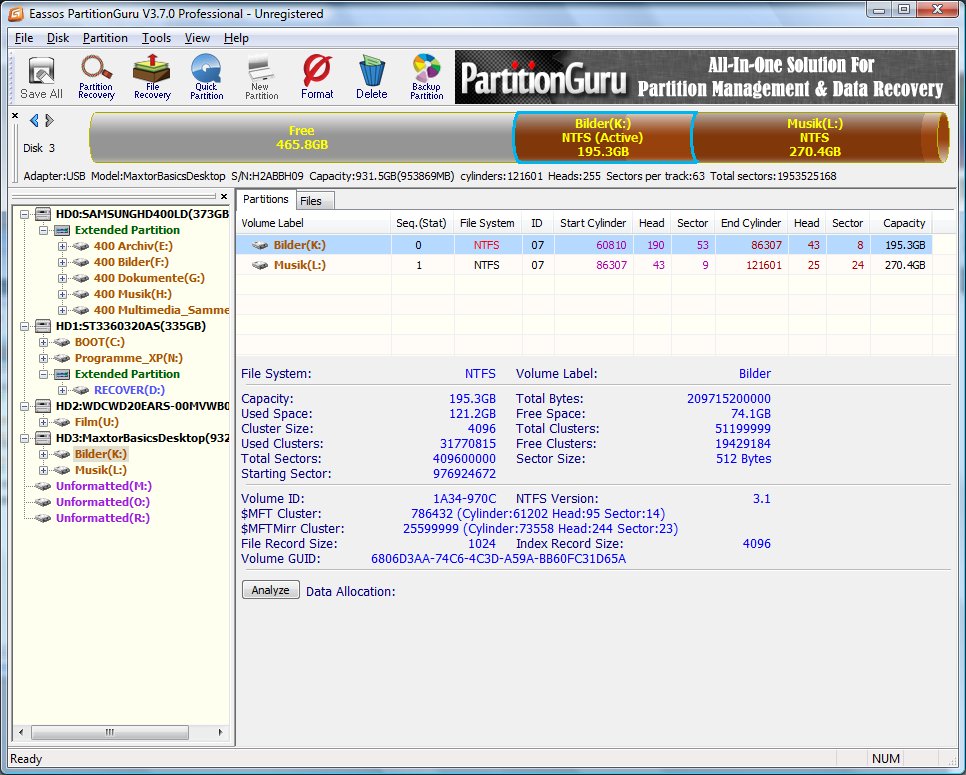Image resolution: width=966 pixels, height=775 pixels.
Task: Select Bilder(K:) under HD3 in tree
Action: (100, 454)
